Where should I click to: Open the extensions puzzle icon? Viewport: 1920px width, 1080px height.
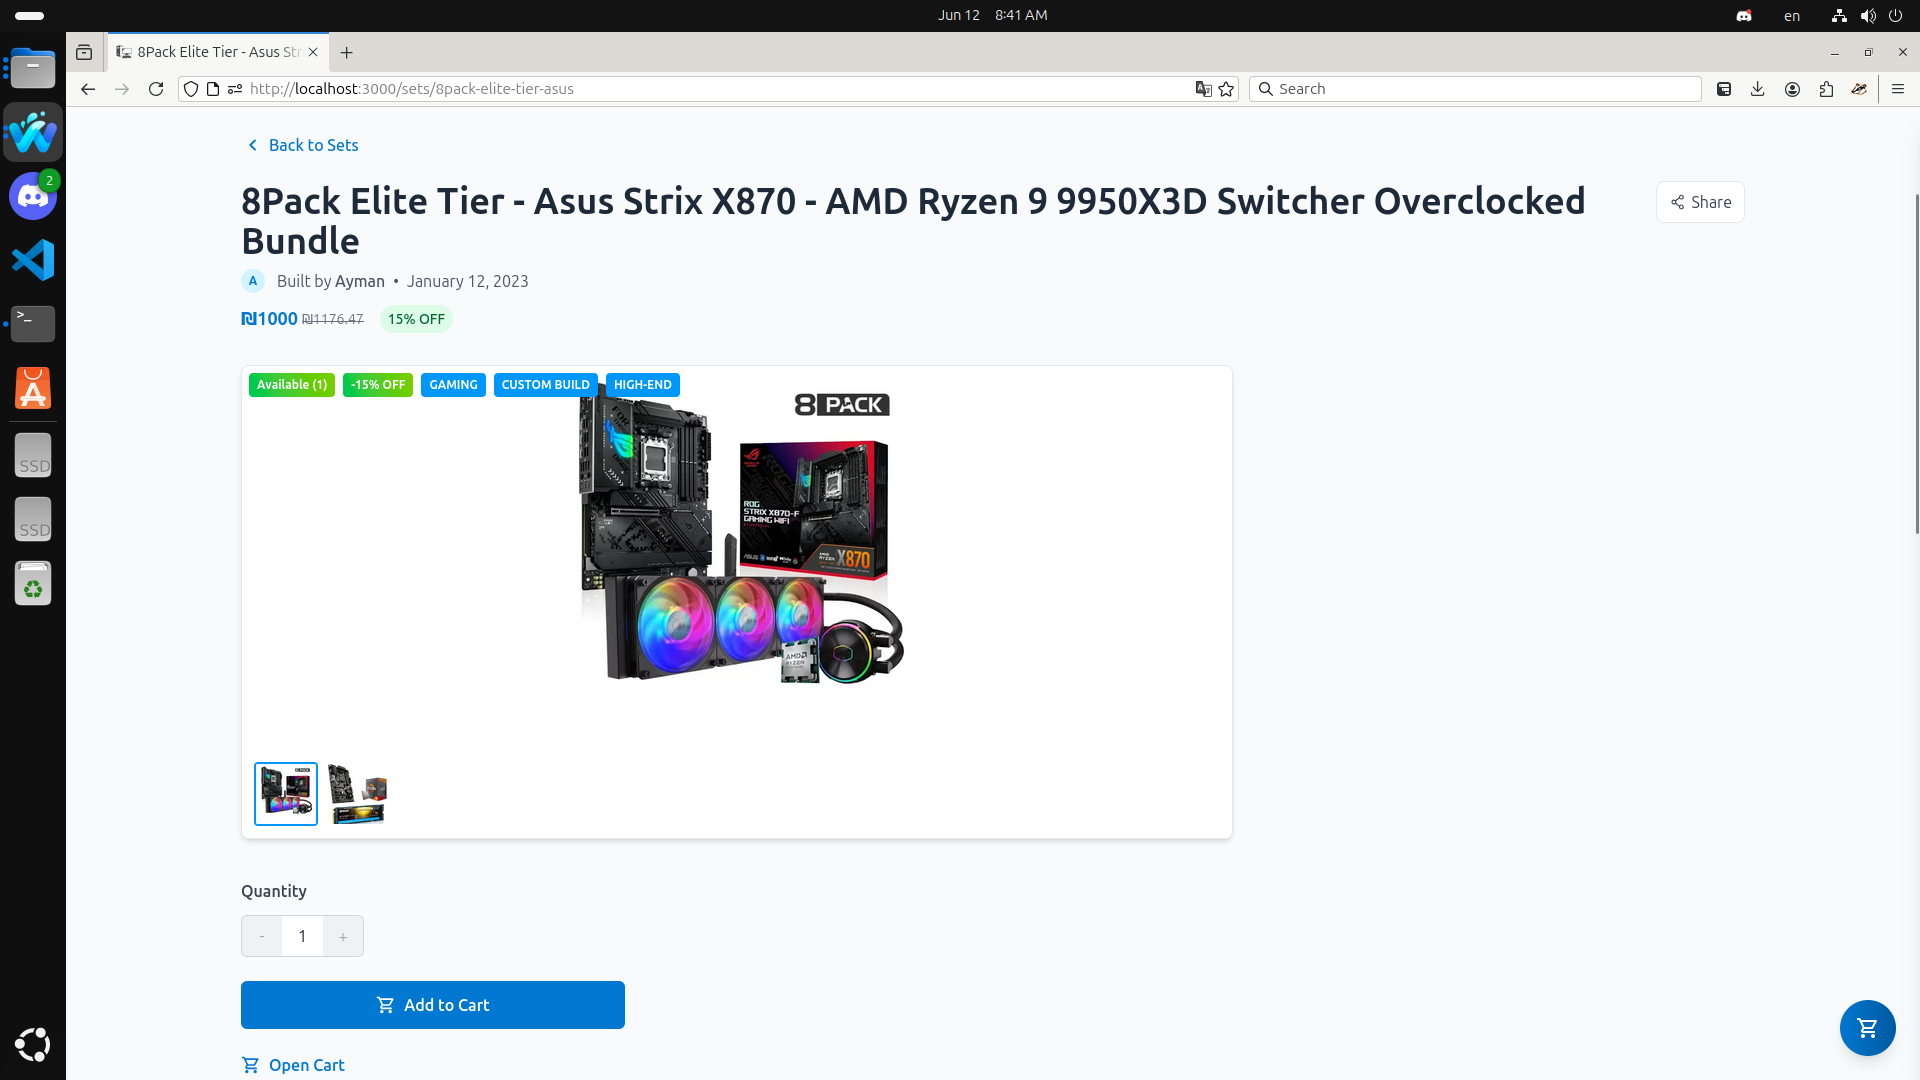pos(1826,89)
